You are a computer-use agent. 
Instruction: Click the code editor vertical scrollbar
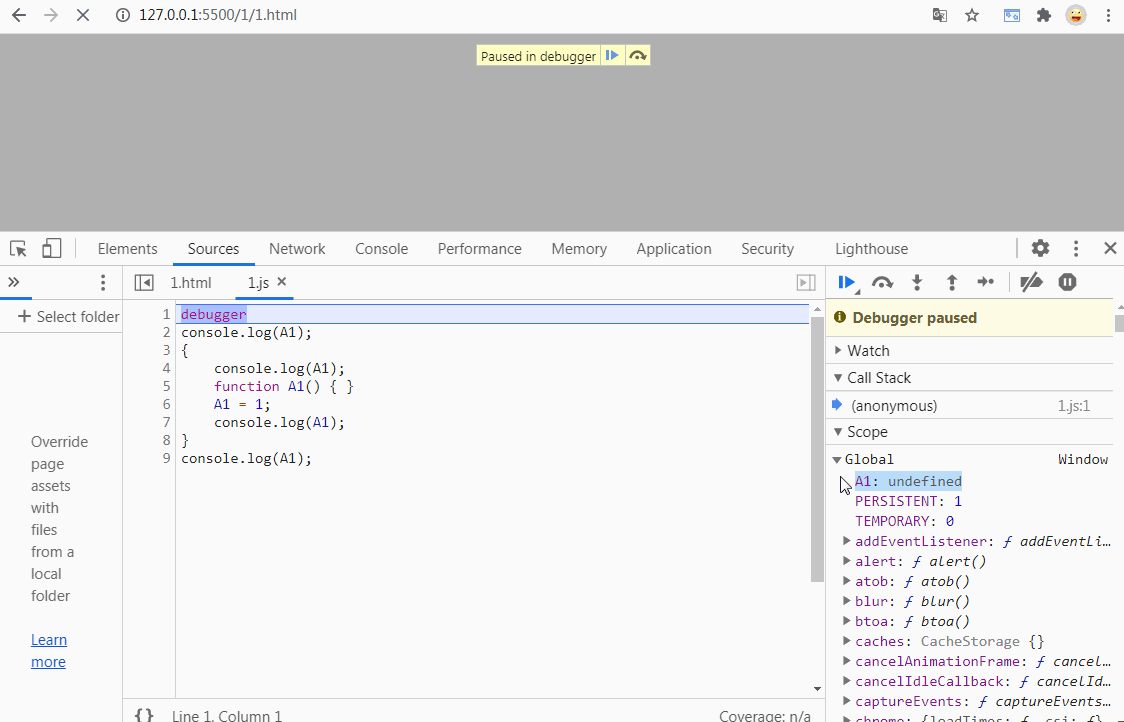[x=816, y=449]
